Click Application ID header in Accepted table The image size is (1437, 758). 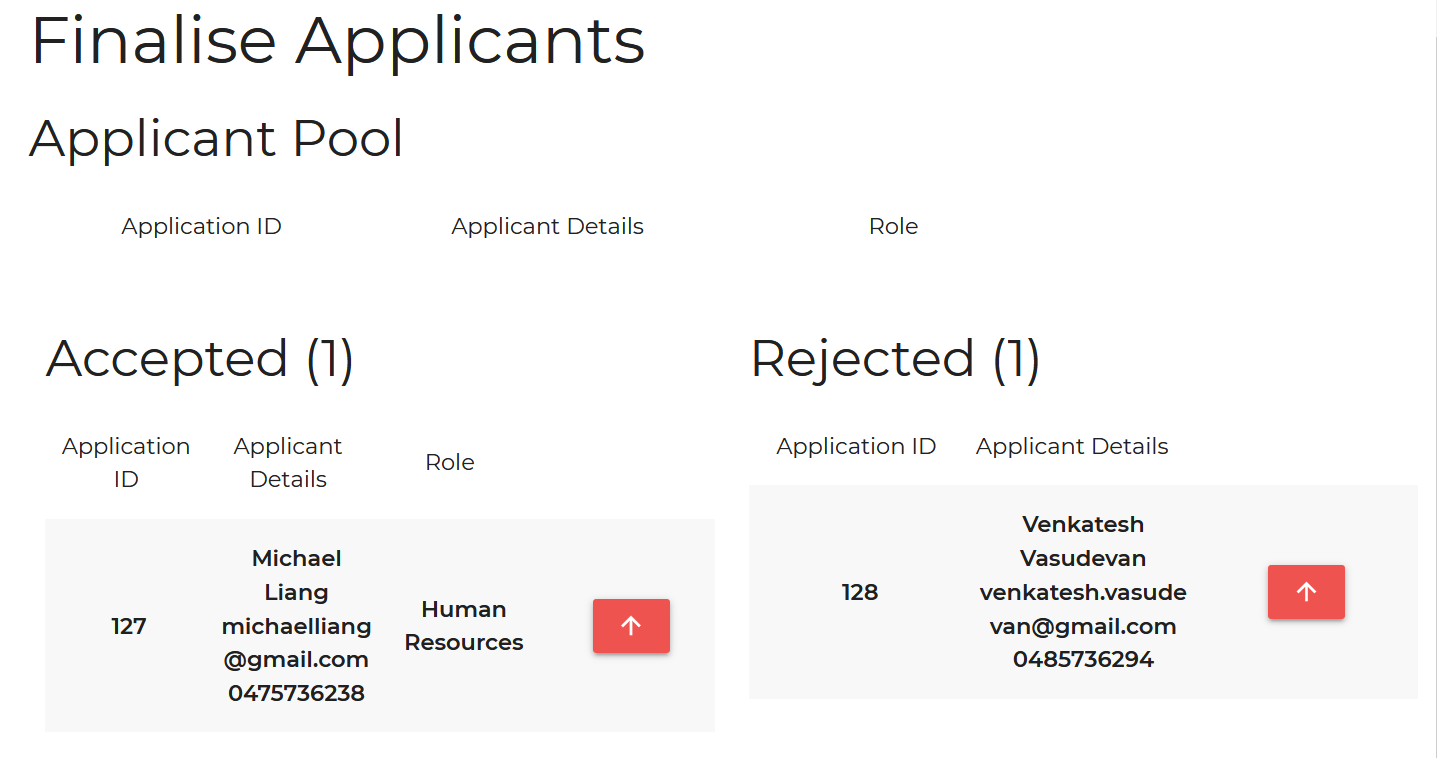126,462
